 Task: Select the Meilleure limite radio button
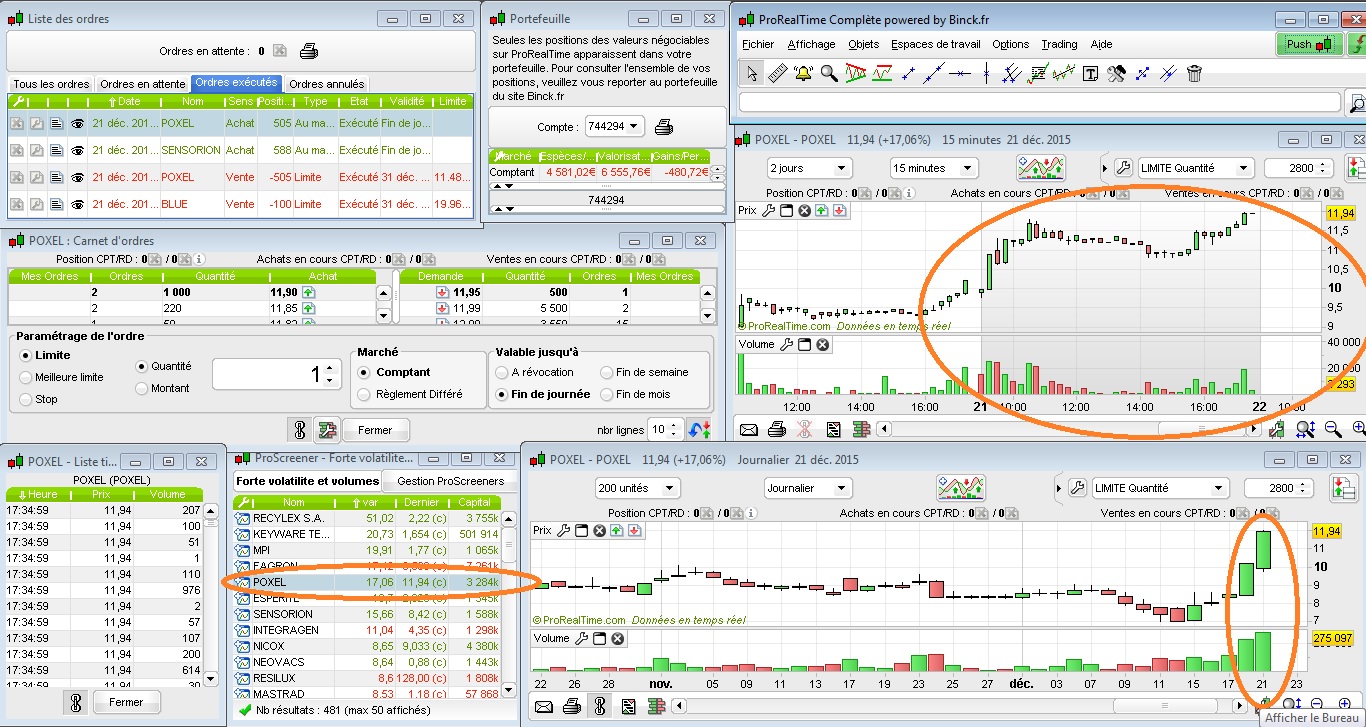(x=26, y=377)
